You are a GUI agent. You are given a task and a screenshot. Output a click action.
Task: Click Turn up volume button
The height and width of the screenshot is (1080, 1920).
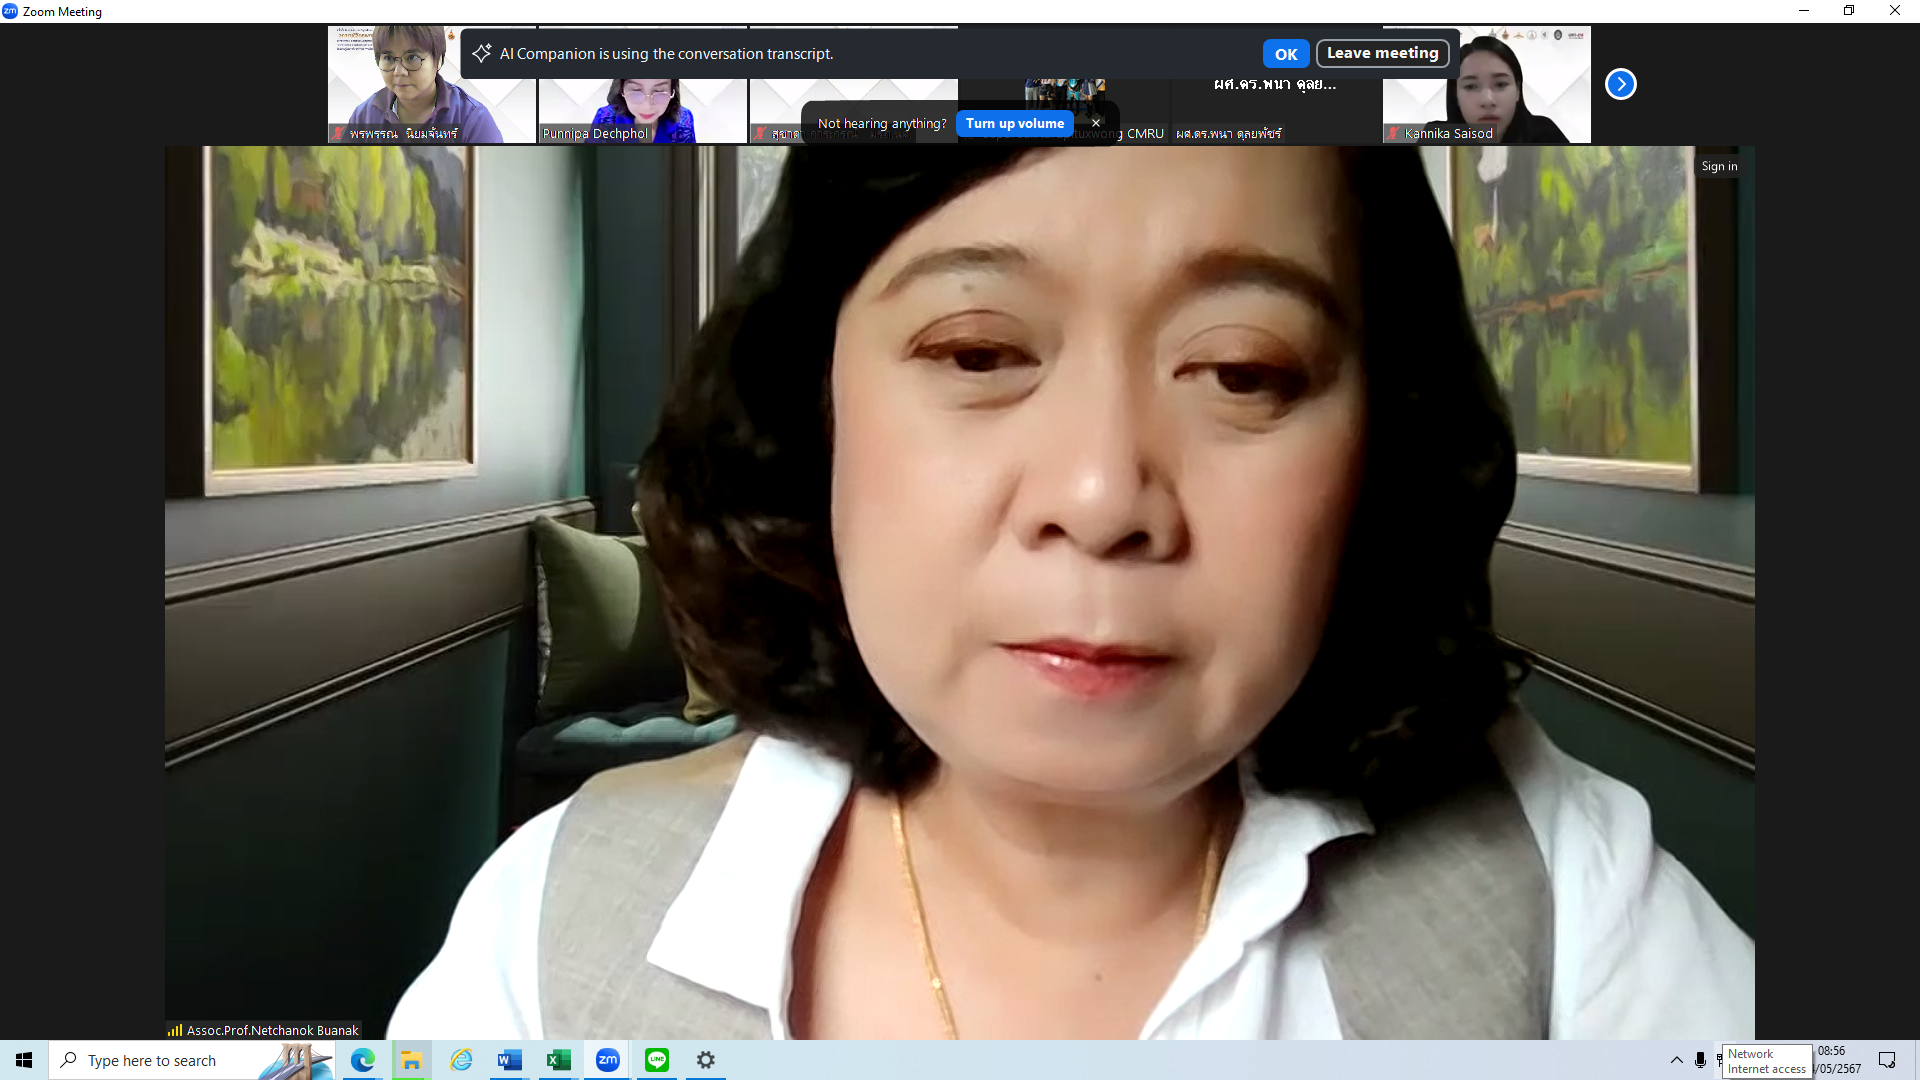[x=1014, y=123]
